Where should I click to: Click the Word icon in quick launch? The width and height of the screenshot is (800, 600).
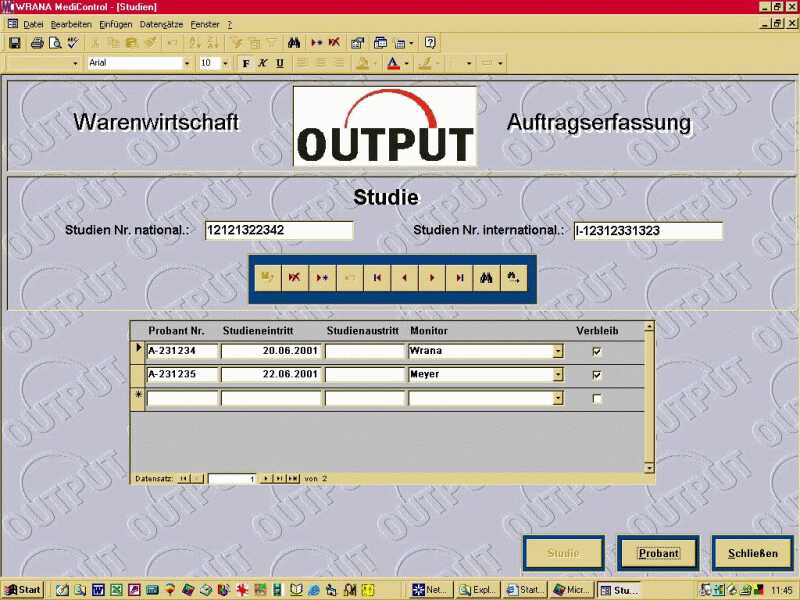[x=98, y=590]
